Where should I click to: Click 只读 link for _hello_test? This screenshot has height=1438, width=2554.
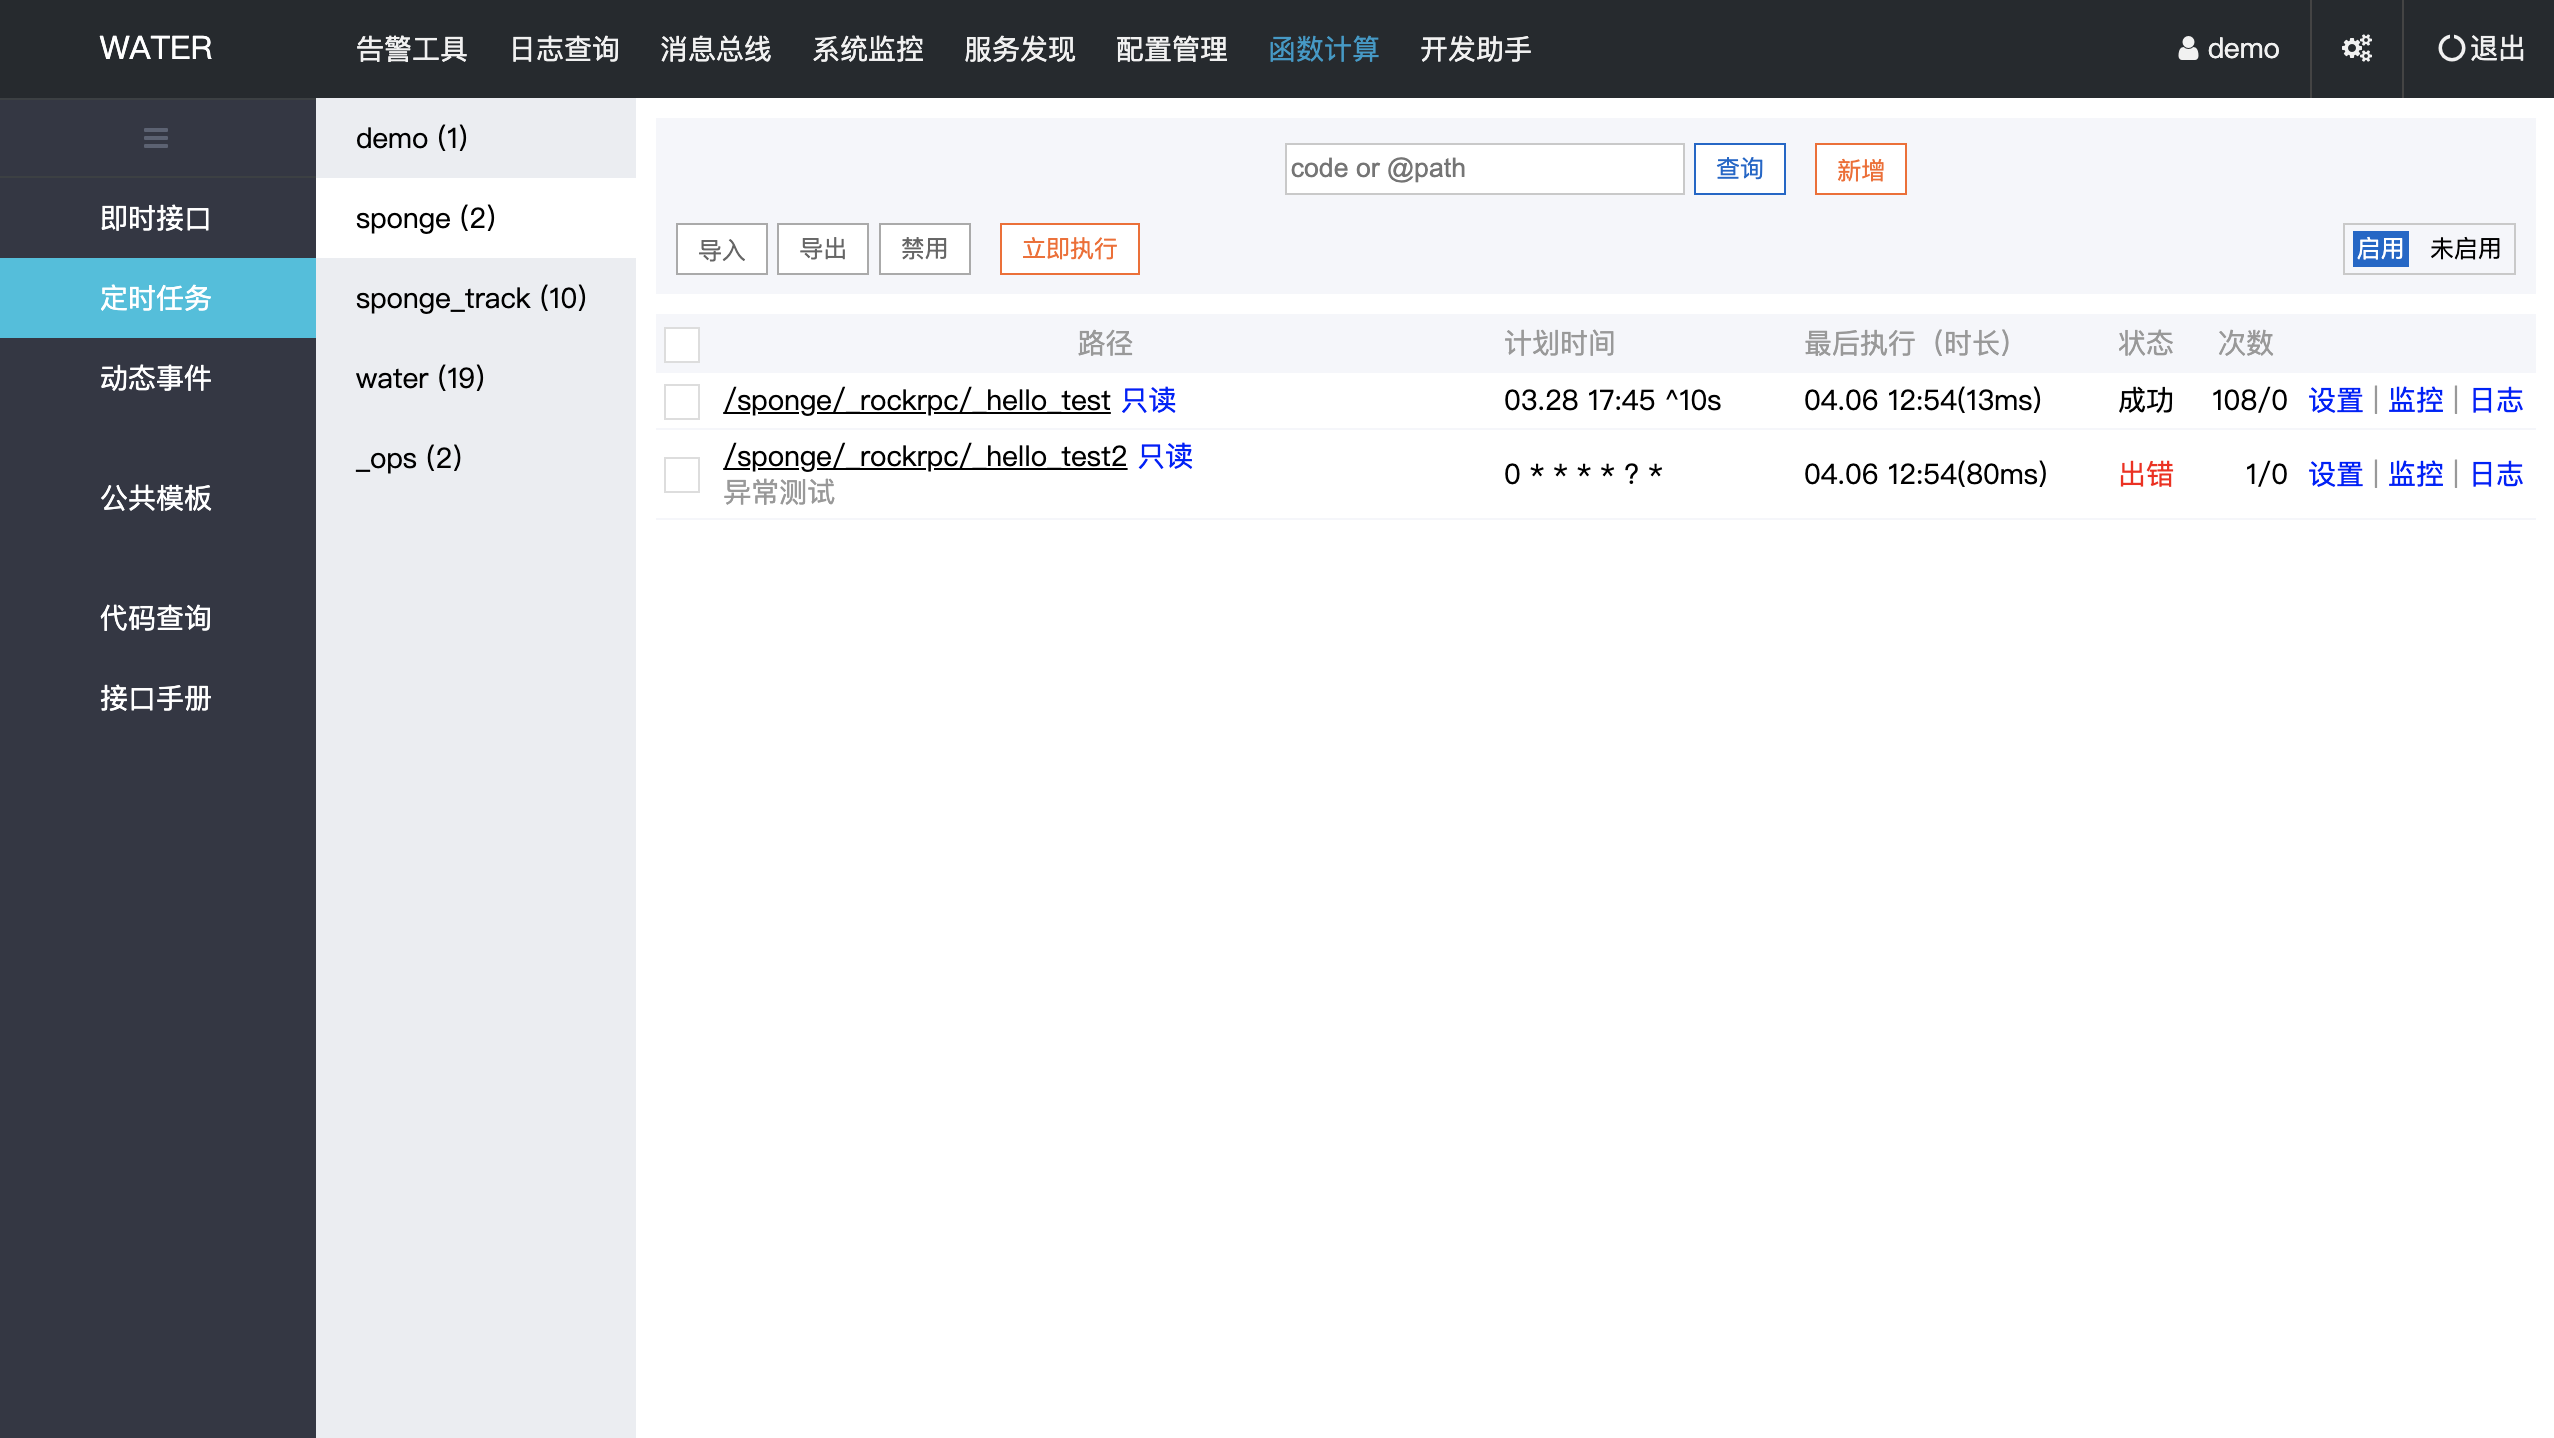pyautogui.click(x=1148, y=400)
